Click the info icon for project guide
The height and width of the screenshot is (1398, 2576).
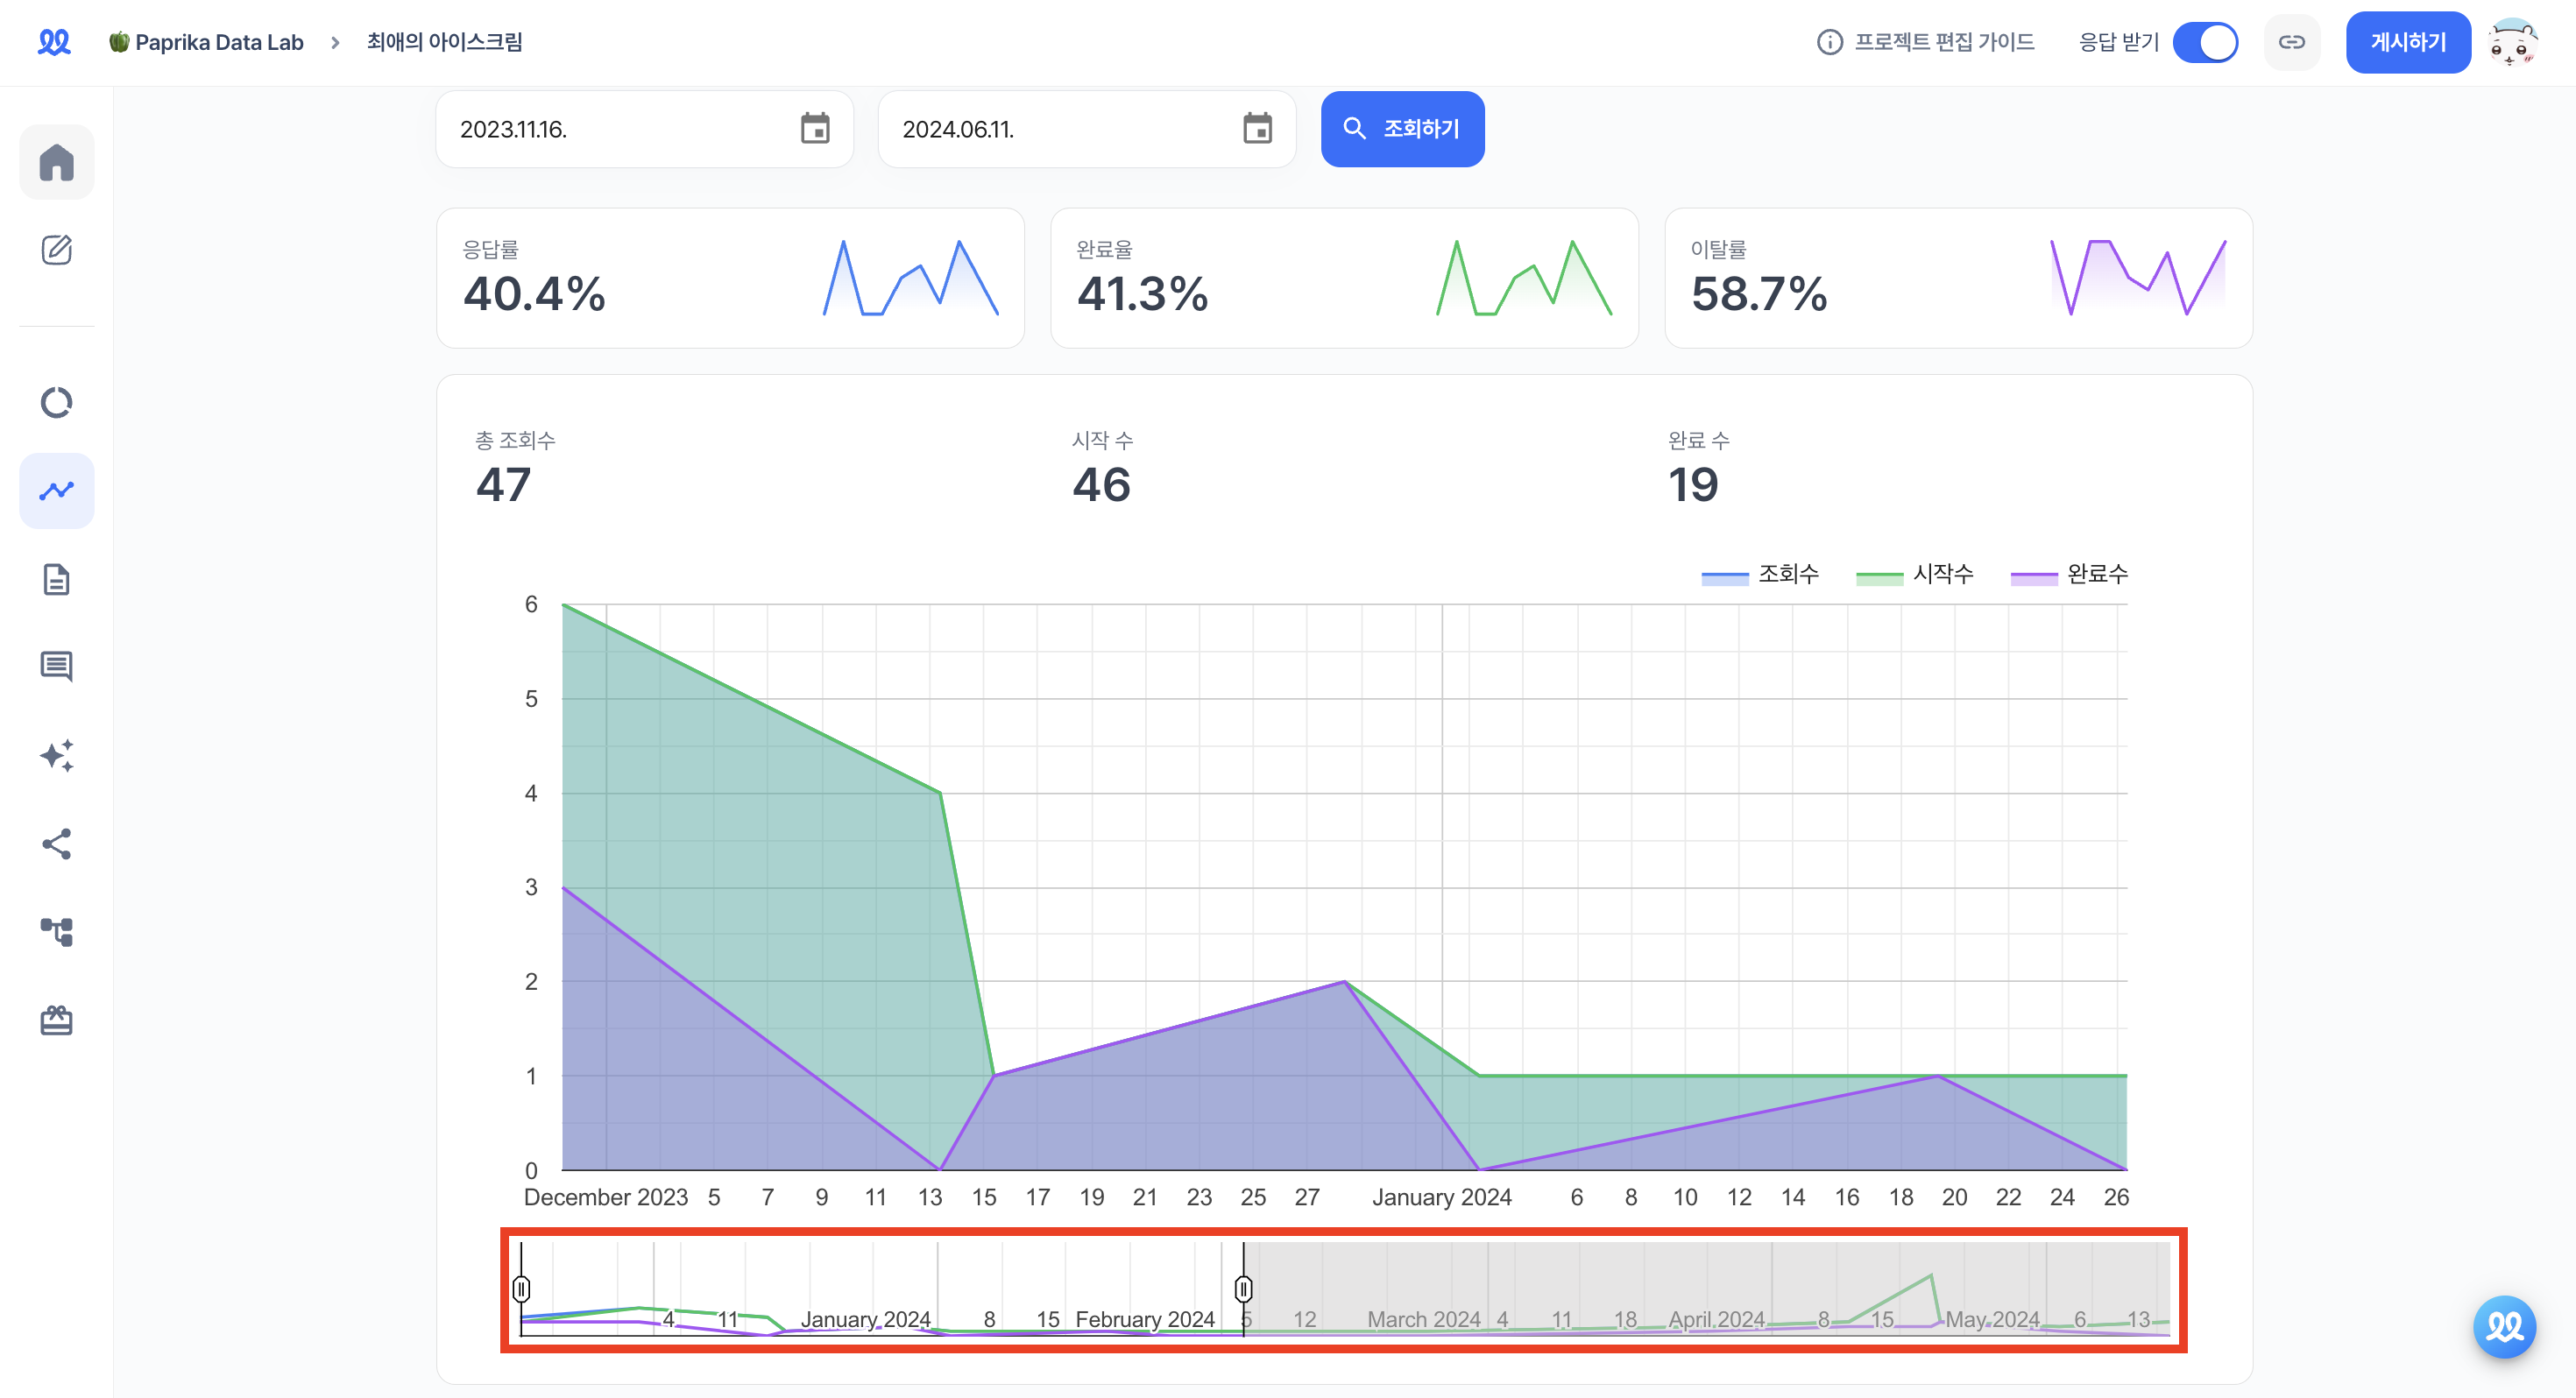1829,42
